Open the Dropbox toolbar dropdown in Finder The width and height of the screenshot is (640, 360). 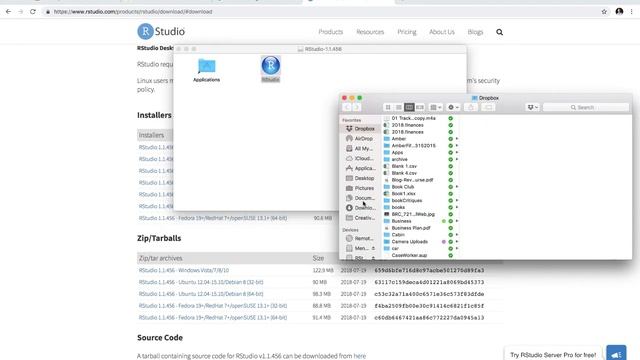click(532, 107)
